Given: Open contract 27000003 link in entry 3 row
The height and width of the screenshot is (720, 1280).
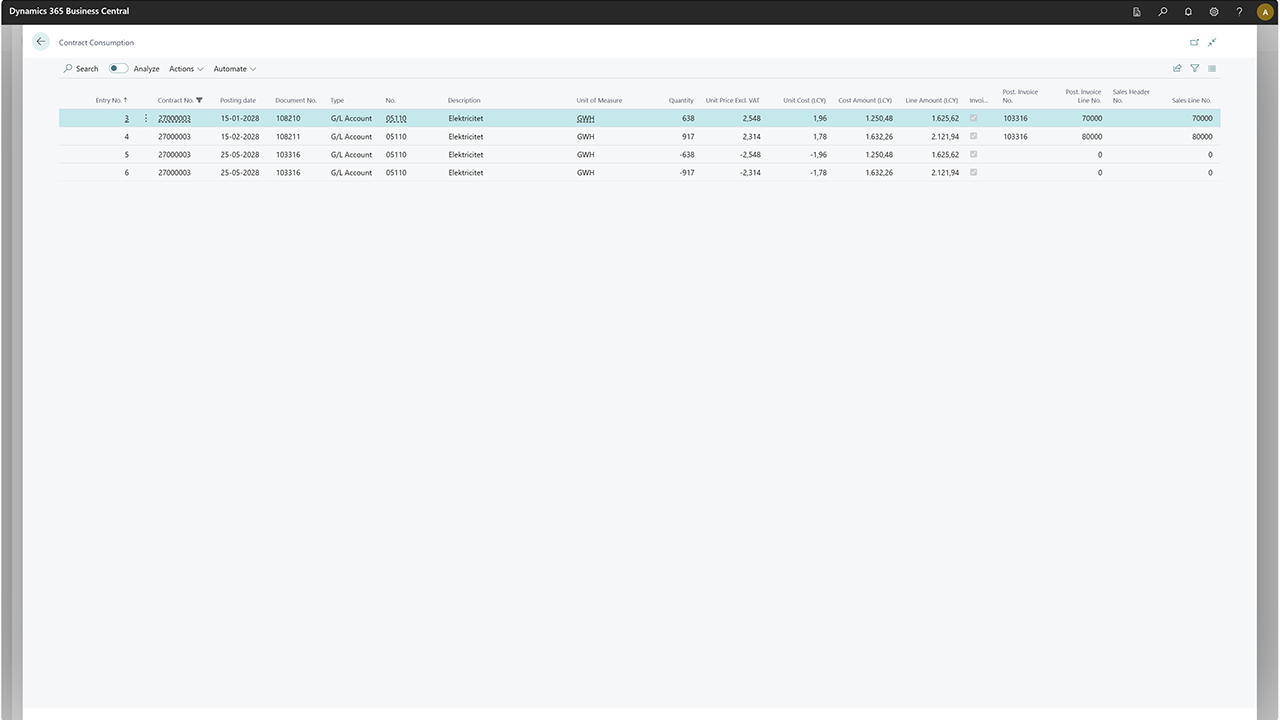Looking at the screenshot, I should [174, 118].
